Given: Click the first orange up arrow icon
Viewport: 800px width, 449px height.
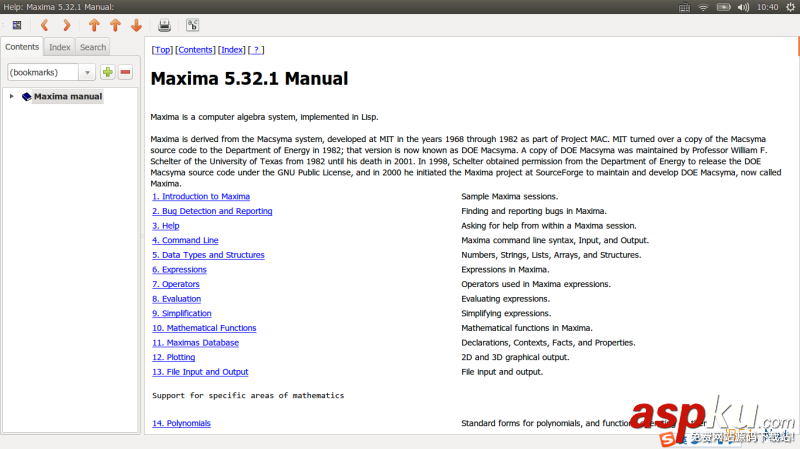Looking at the screenshot, I should [x=94, y=25].
